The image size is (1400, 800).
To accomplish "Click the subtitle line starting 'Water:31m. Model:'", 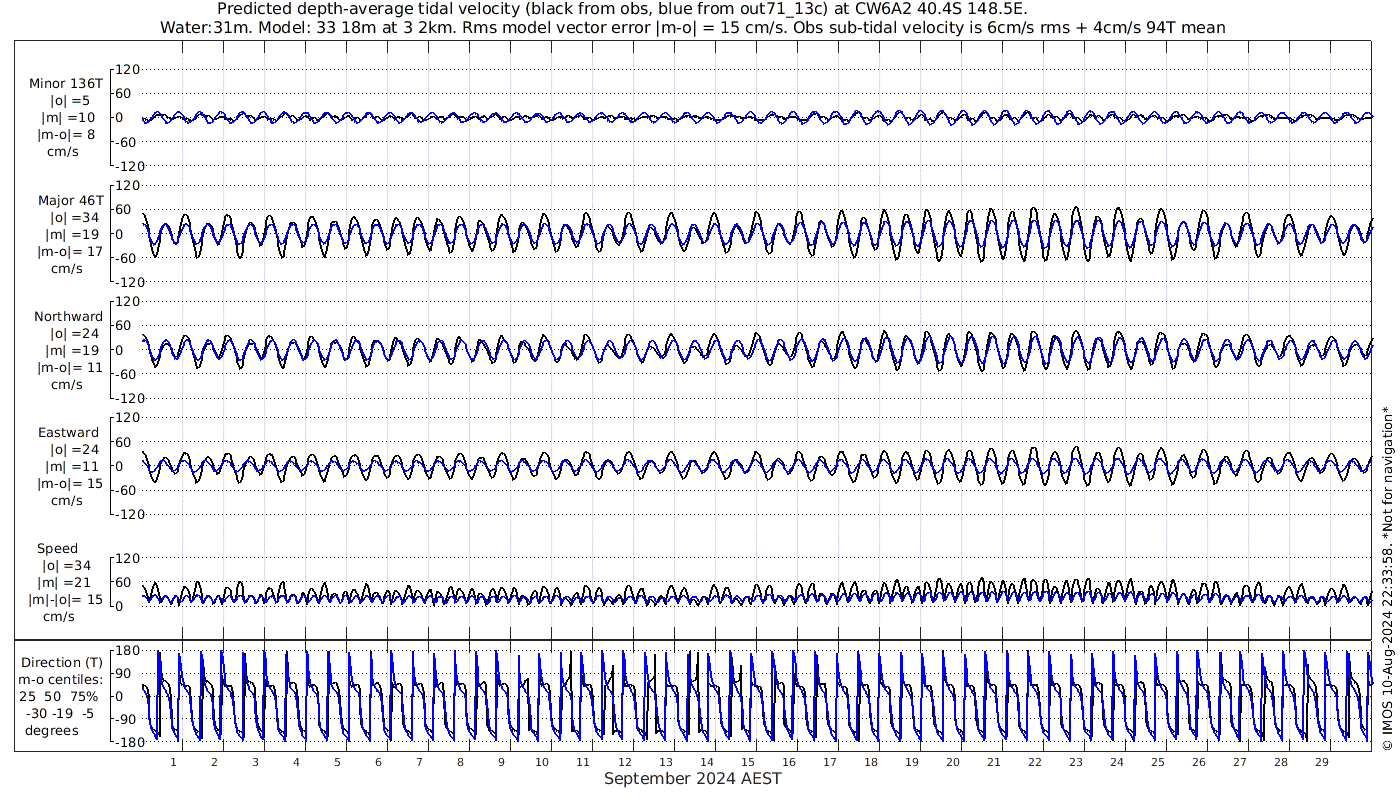I will 692,27.
